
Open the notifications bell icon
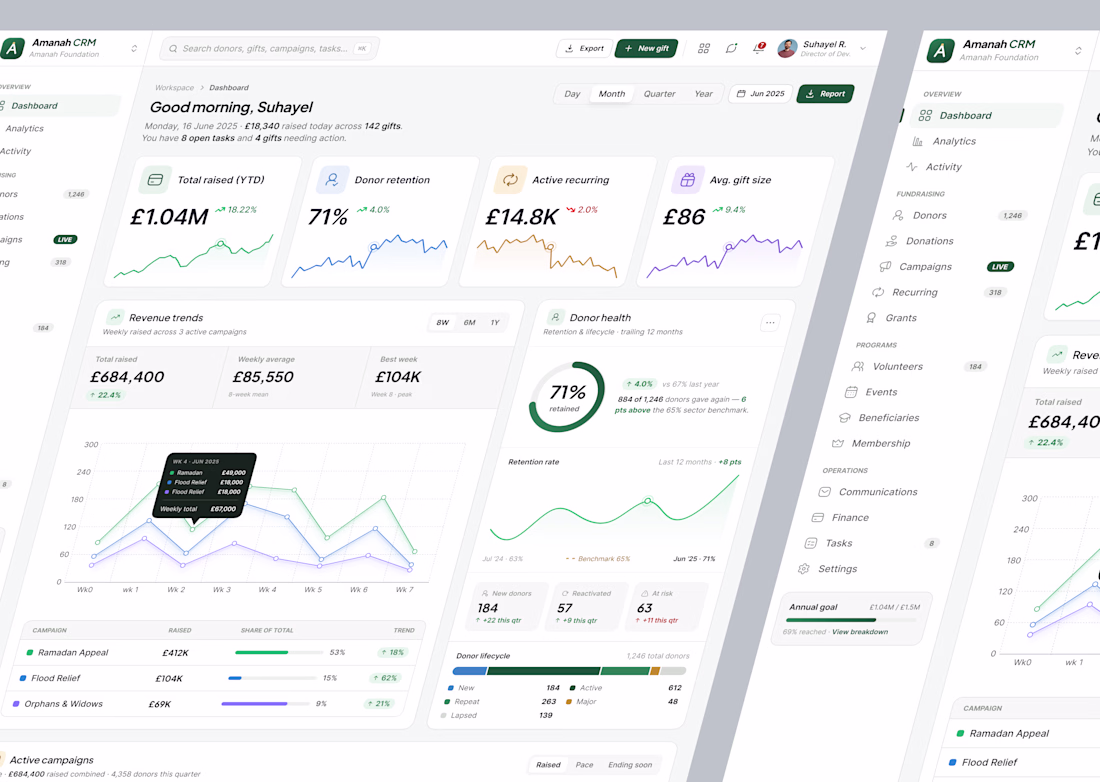click(758, 48)
